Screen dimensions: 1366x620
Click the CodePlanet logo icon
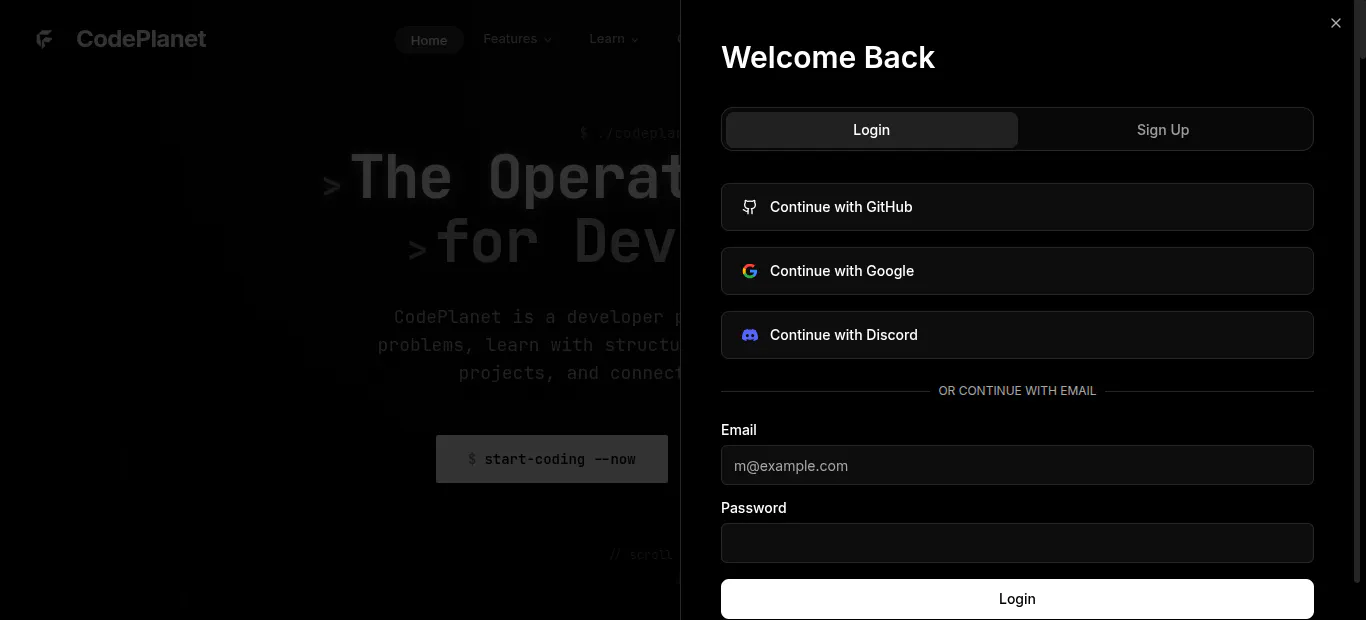coord(45,39)
